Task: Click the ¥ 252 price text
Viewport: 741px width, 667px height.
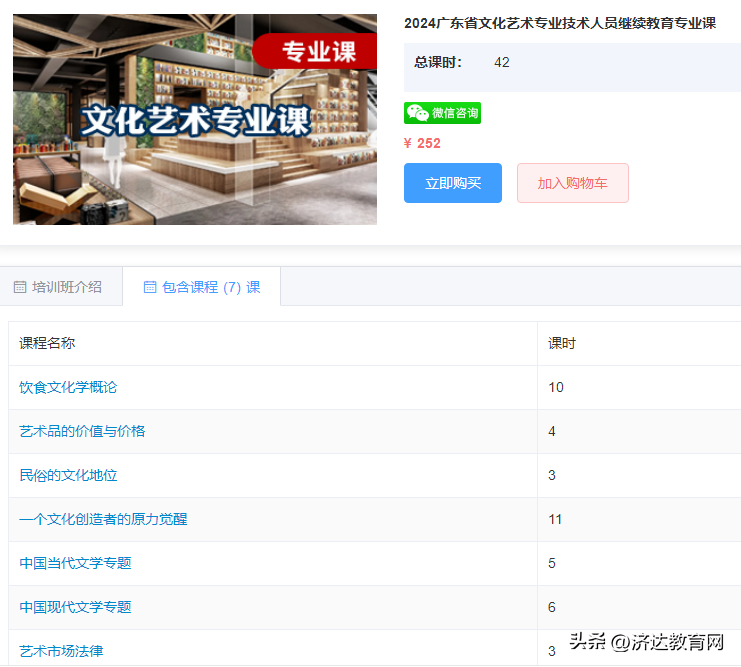Action: coord(422,143)
